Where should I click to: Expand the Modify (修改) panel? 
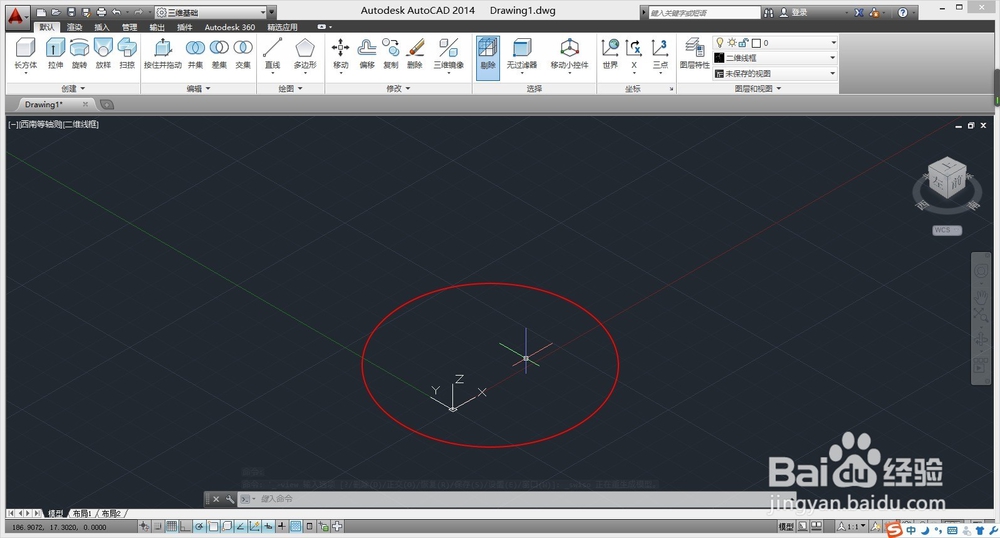click(x=398, y=89)
